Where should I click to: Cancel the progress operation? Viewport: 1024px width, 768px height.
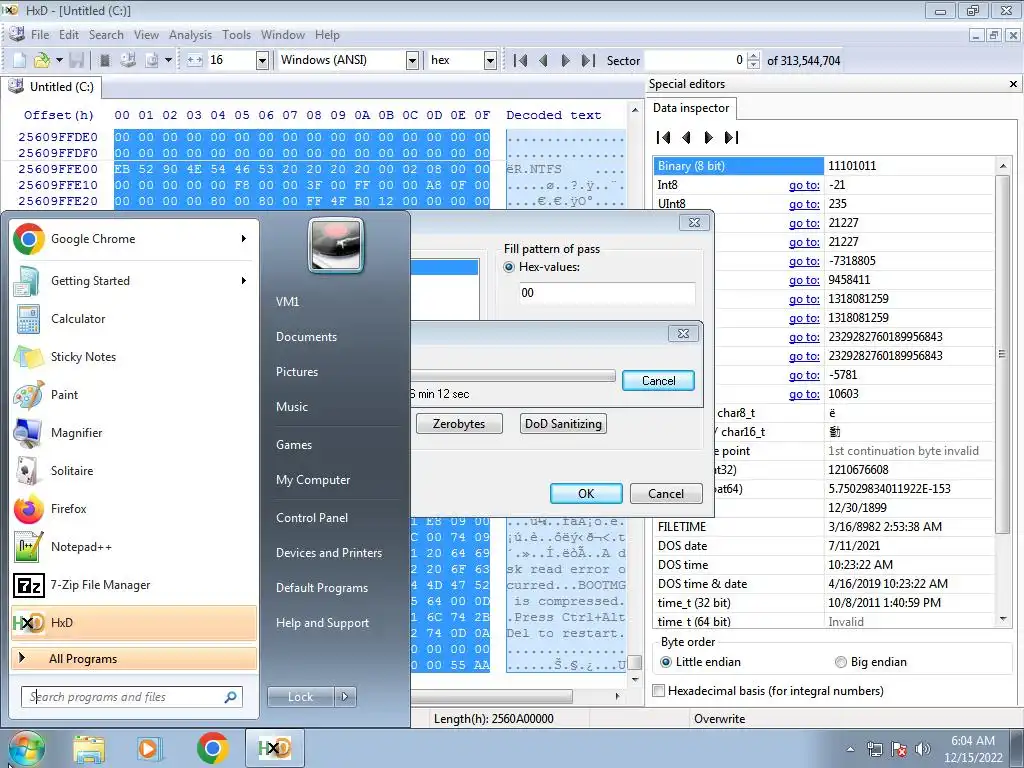pos(658,381)
